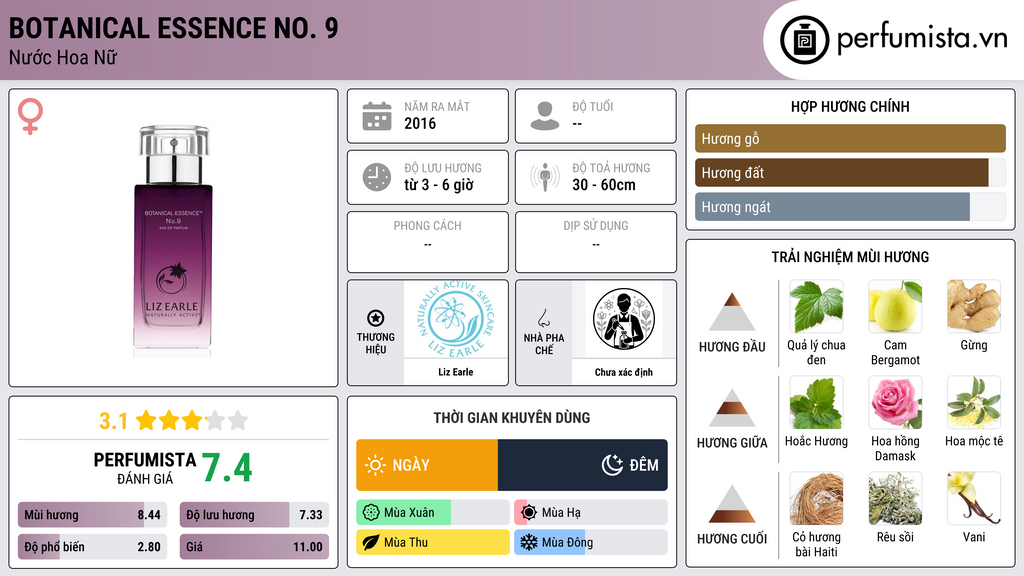Click the clock icon for Độ lưu hương
This screenshot has width=1024, height=576.
377,177
